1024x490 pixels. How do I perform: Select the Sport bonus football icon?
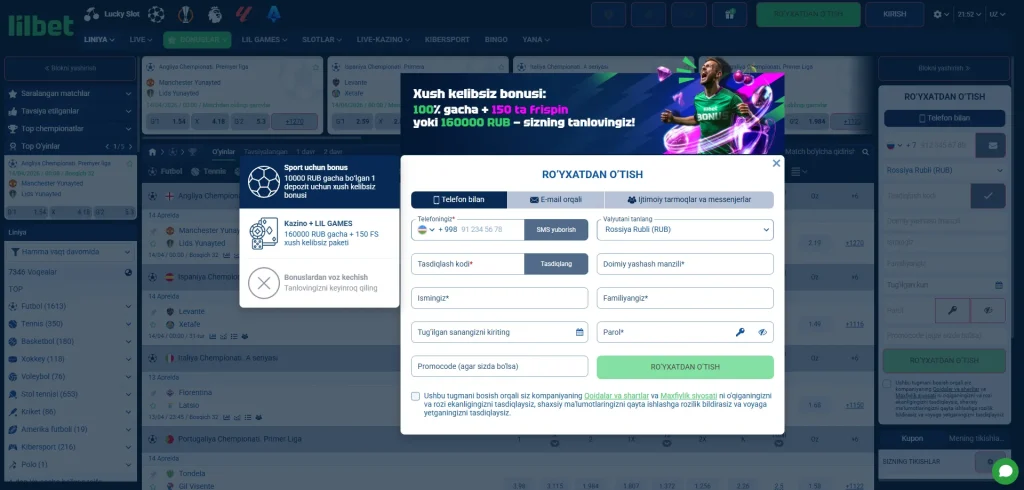tap(263, 181)
